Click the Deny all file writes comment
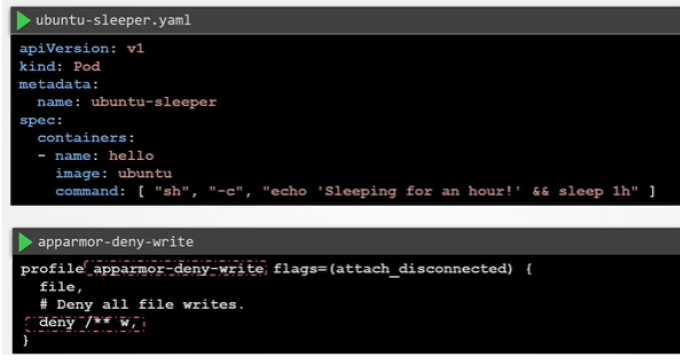Viewport: 684px width, 363px height. coord(142,305)
